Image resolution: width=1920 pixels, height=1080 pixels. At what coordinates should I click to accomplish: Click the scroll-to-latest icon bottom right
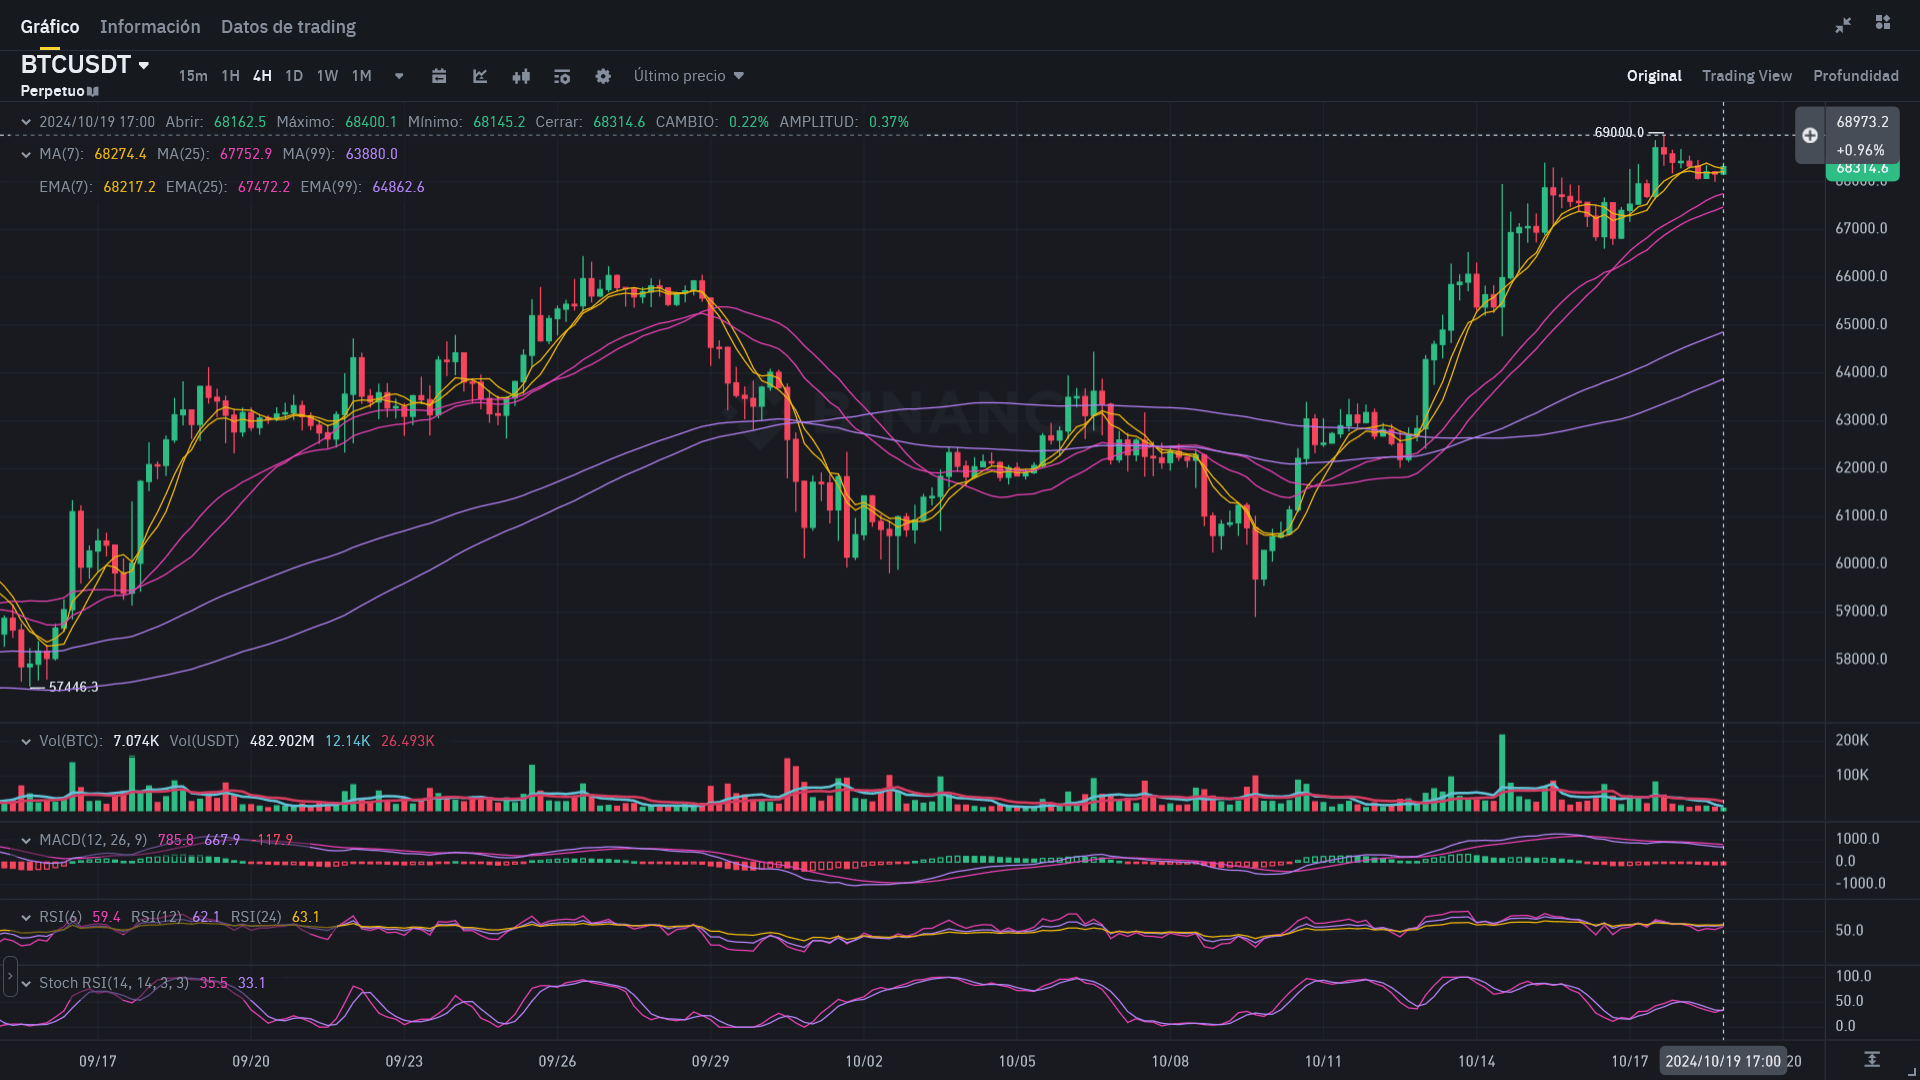tap(1872, 1059)
